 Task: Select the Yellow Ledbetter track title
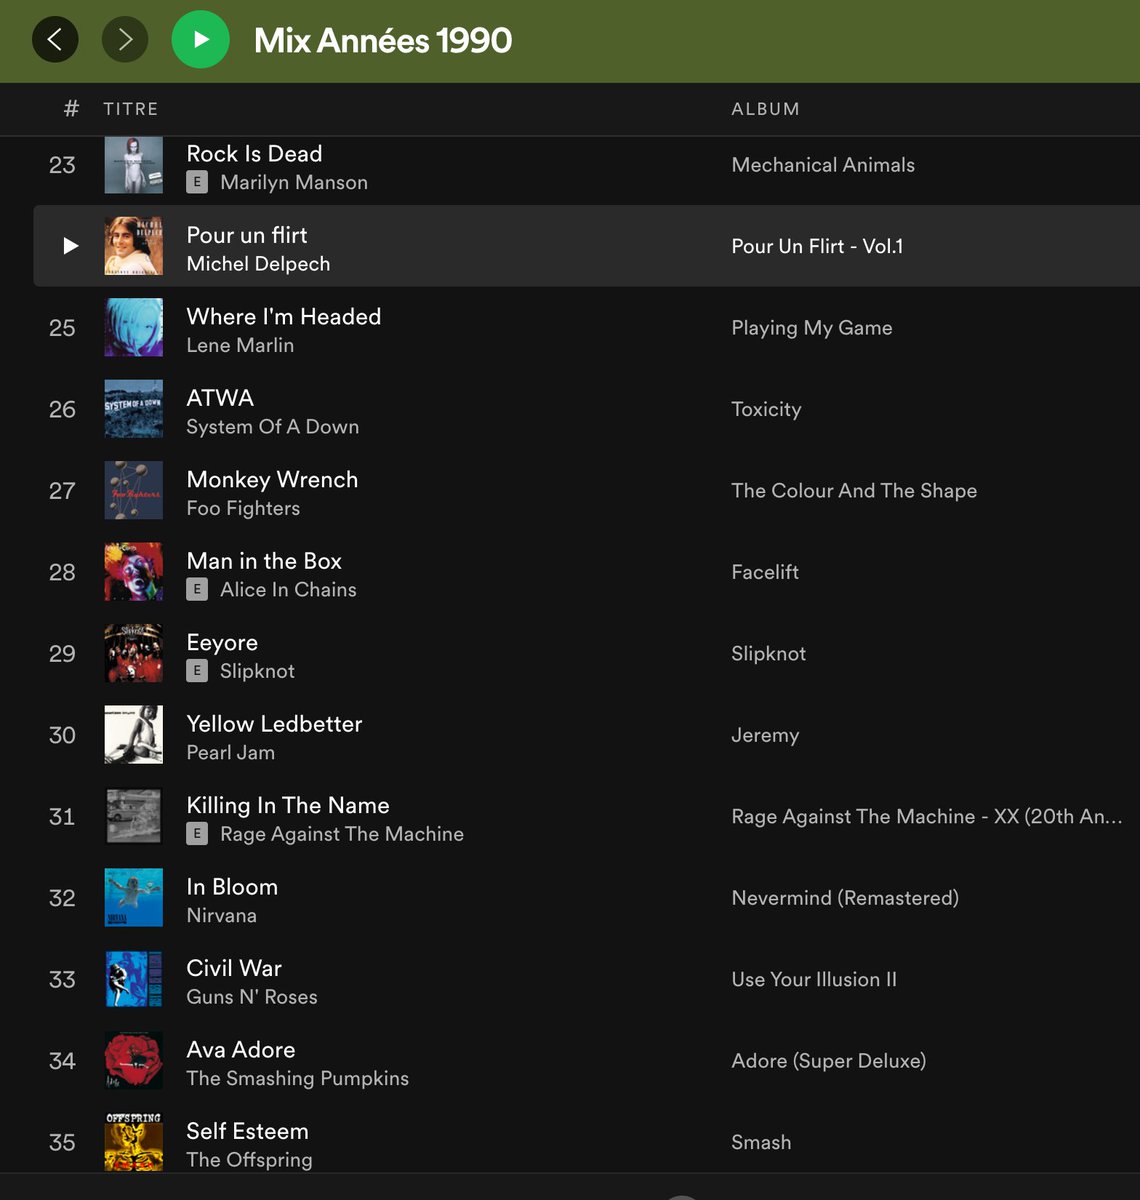(274, 724)
